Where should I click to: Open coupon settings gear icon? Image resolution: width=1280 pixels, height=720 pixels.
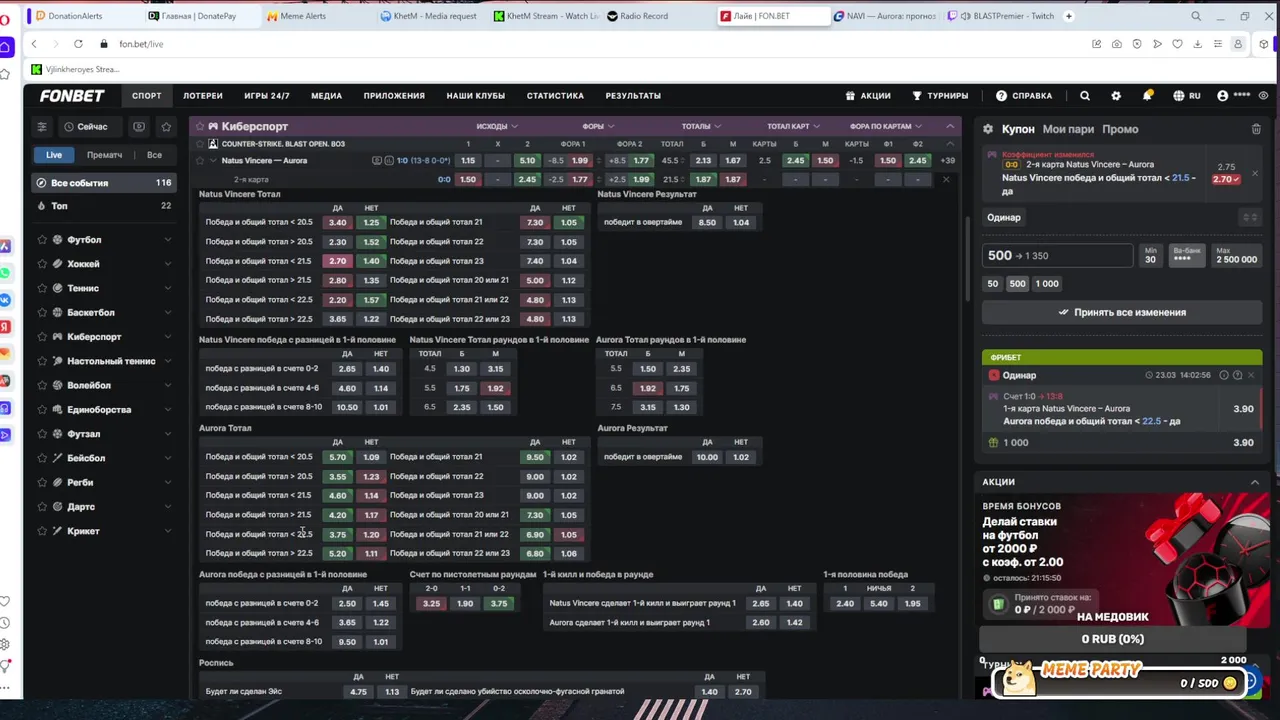click(988, 129)
